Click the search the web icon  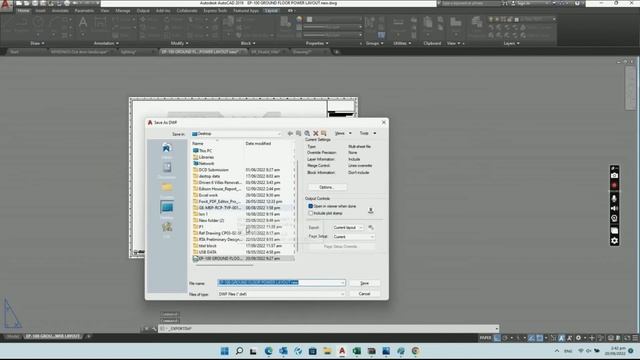307,133
